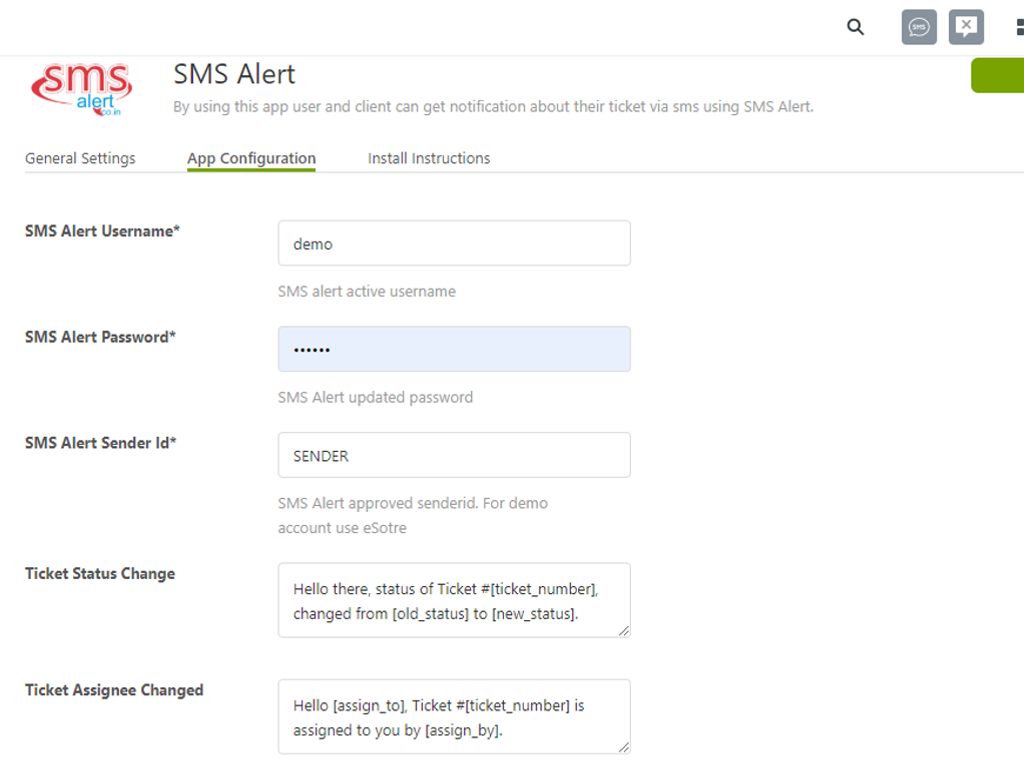Open the SMS speech bubble icon
The height and width of the screenshot is (768, 1024).
(919, 27)
